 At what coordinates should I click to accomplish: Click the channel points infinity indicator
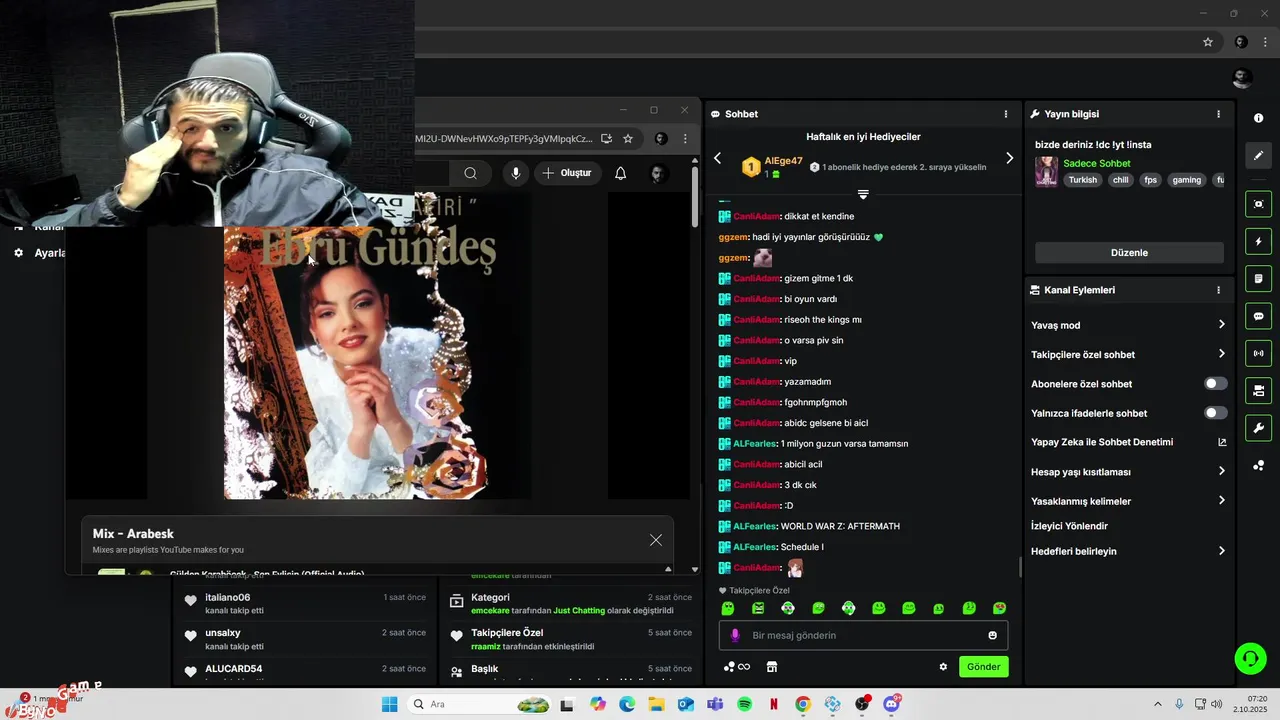737,667
